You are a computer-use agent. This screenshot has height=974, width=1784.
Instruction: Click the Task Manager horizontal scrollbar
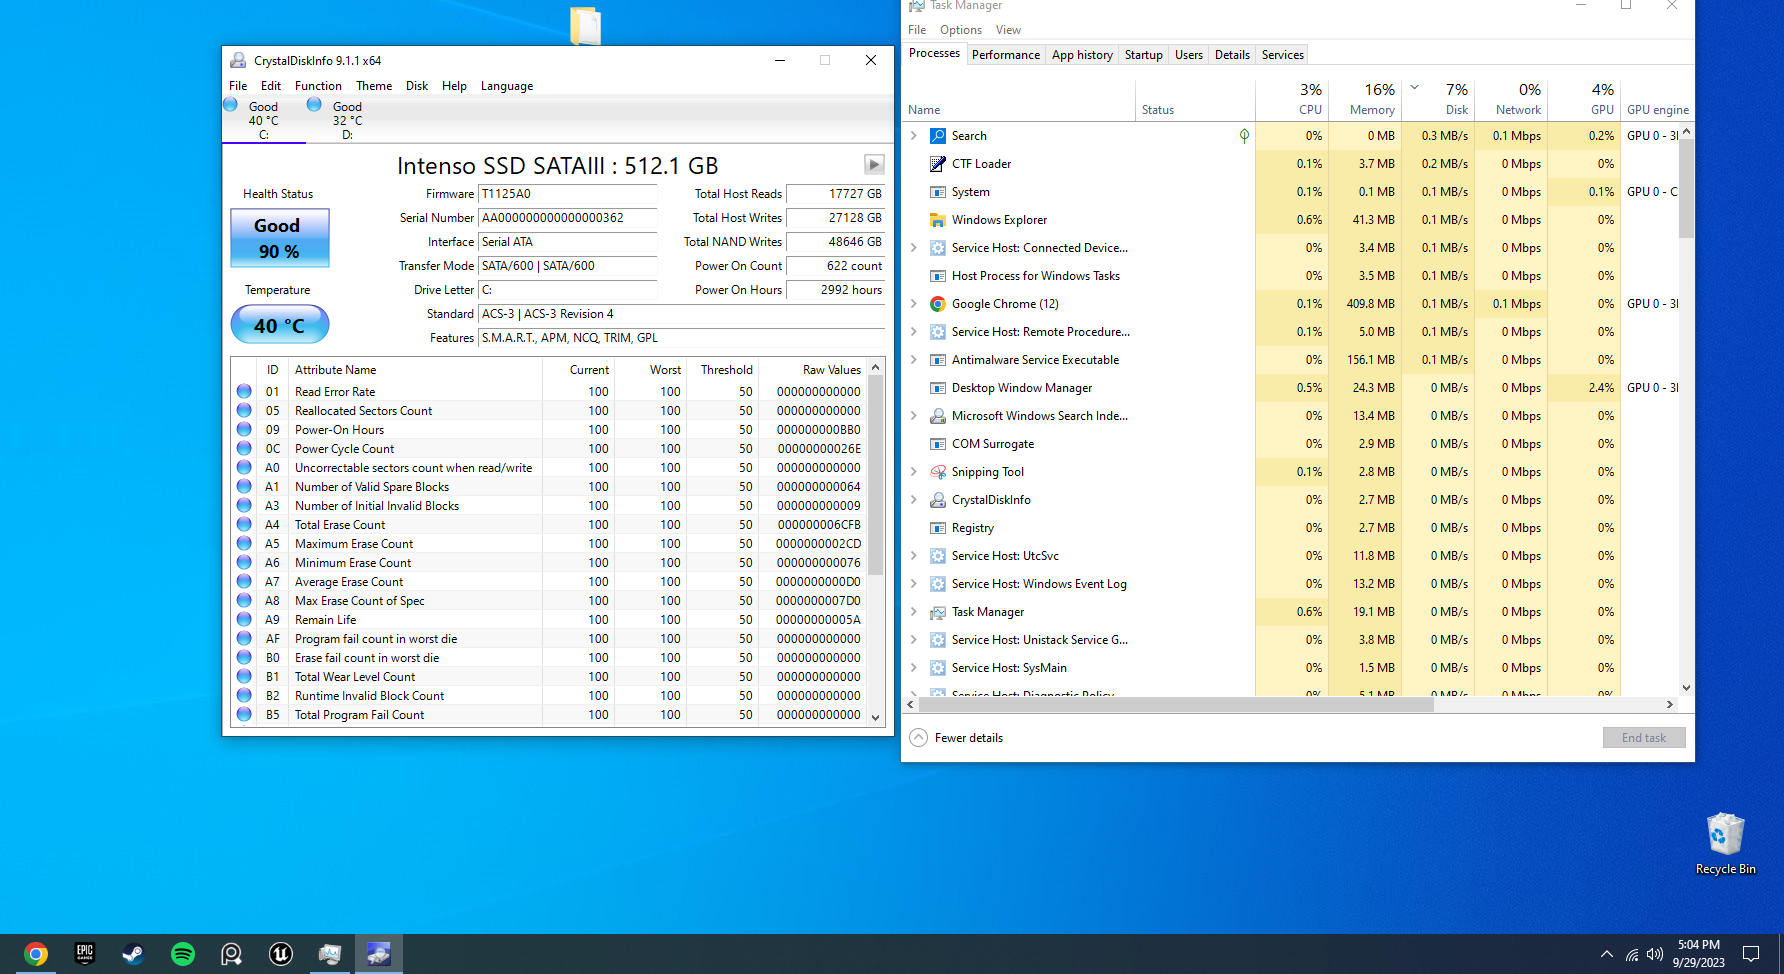point(1175,705)
